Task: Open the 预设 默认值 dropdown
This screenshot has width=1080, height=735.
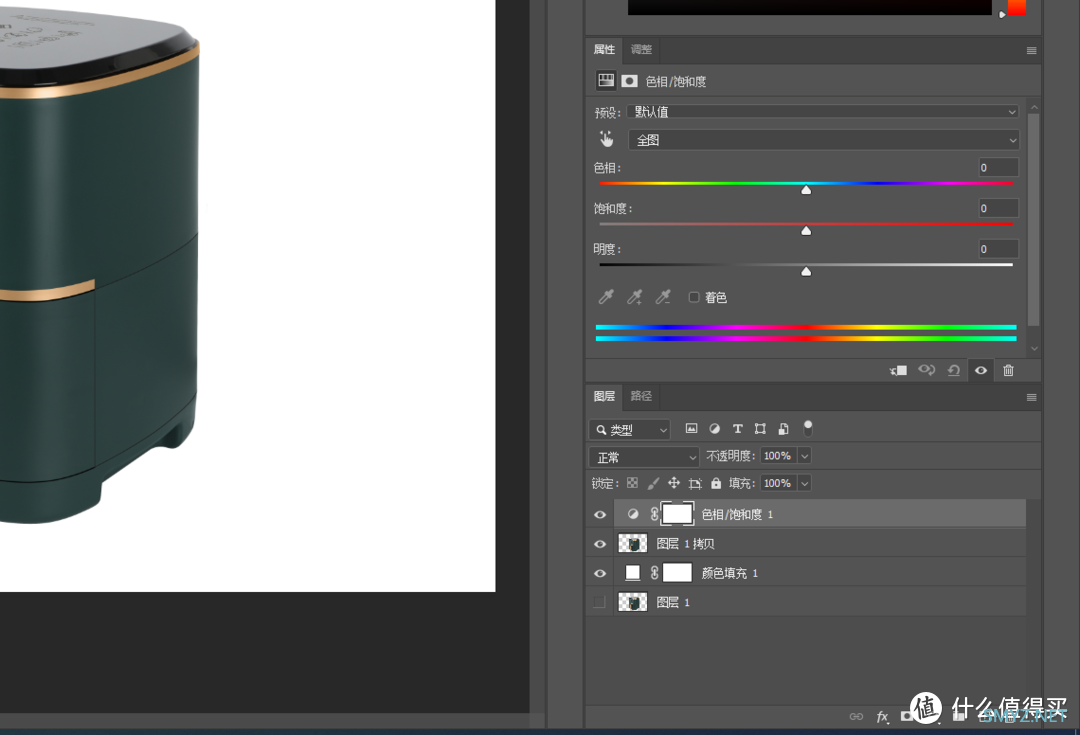Action: (823, 112)
